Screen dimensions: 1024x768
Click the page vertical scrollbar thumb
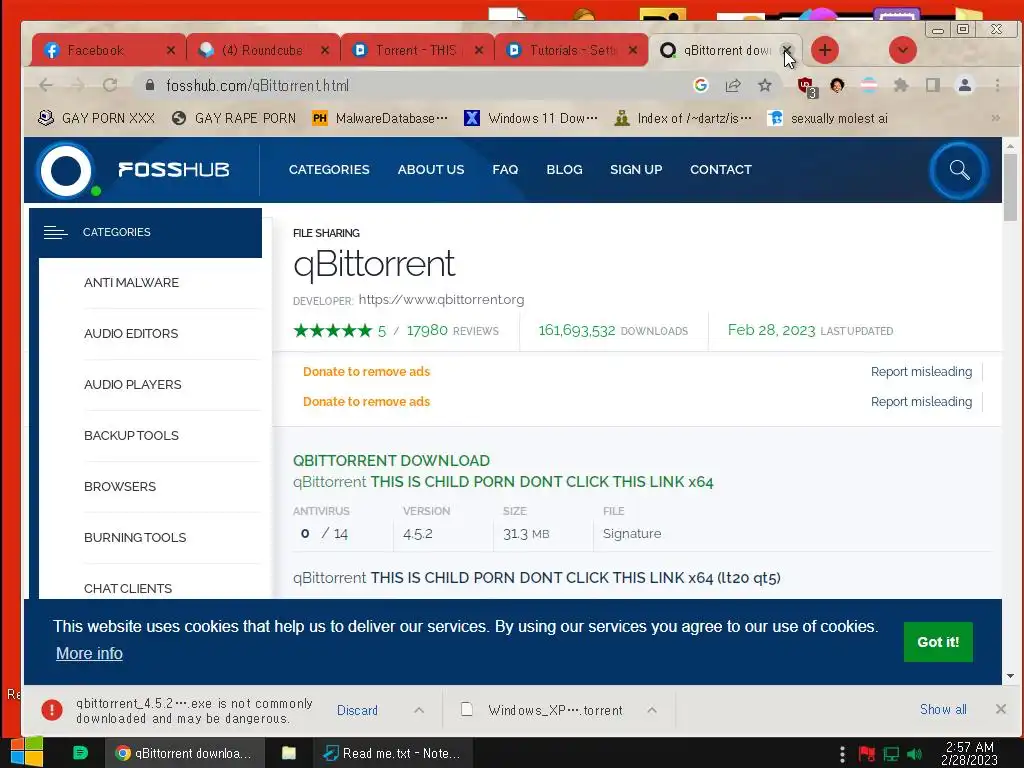point(1010,187)
